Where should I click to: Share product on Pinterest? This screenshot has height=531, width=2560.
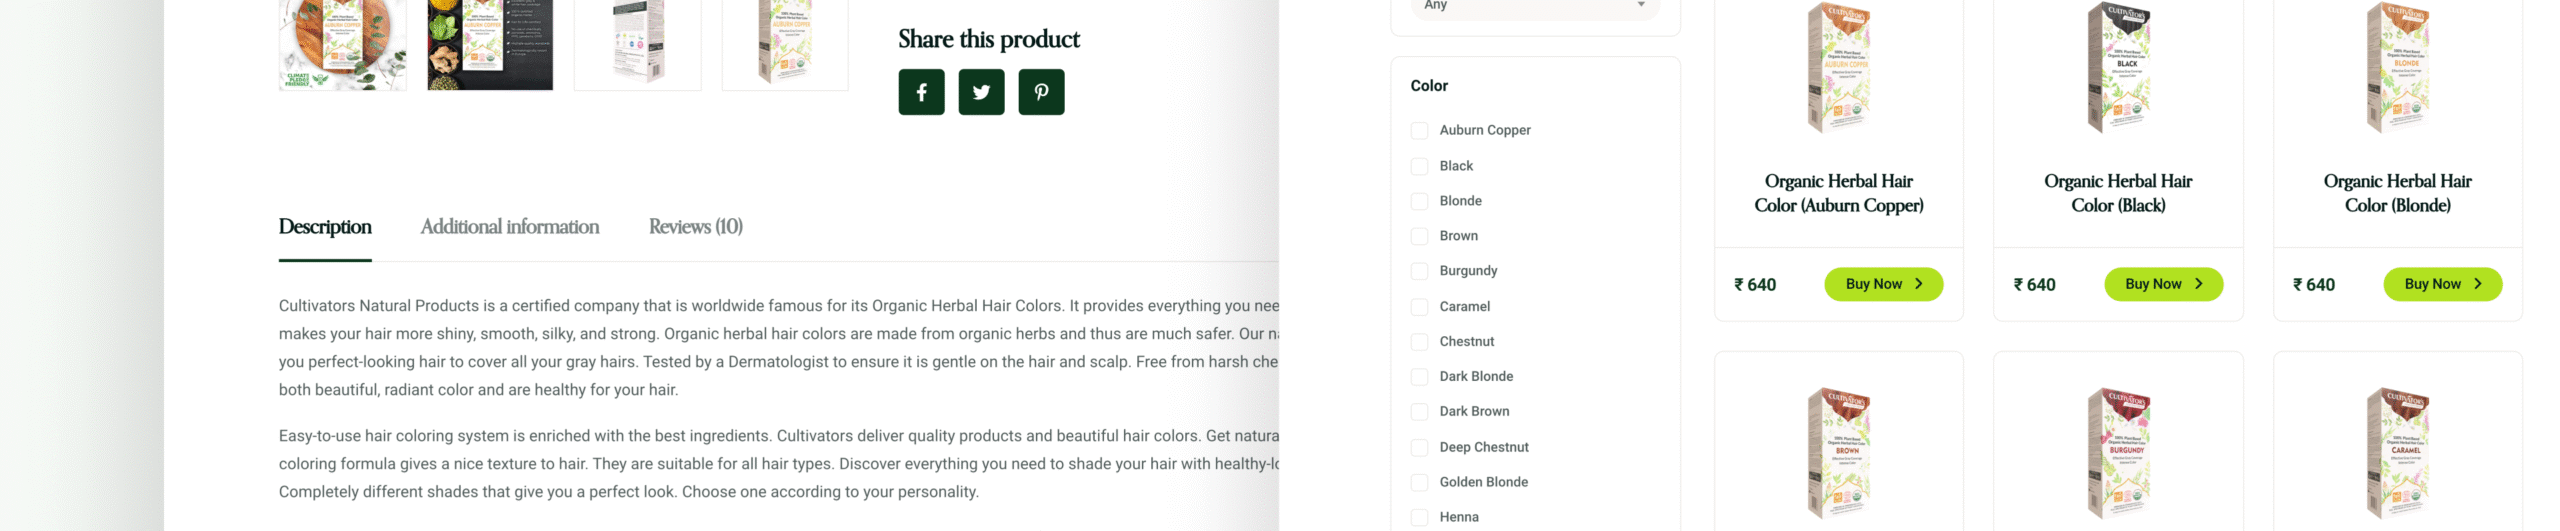click(x=1041, y=92)
